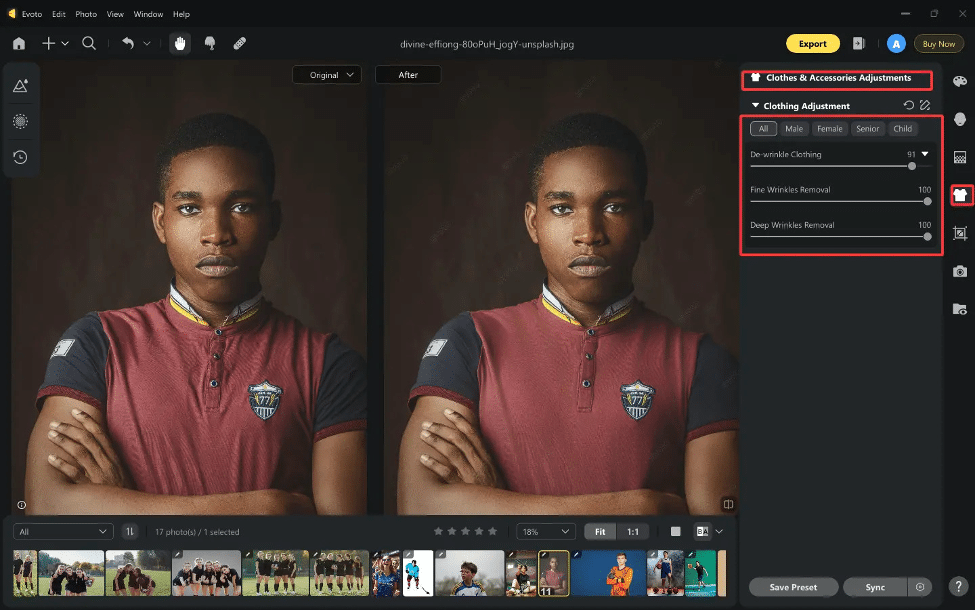
Task: Select the camera adjustments panel icon
Action: (959, 271)
